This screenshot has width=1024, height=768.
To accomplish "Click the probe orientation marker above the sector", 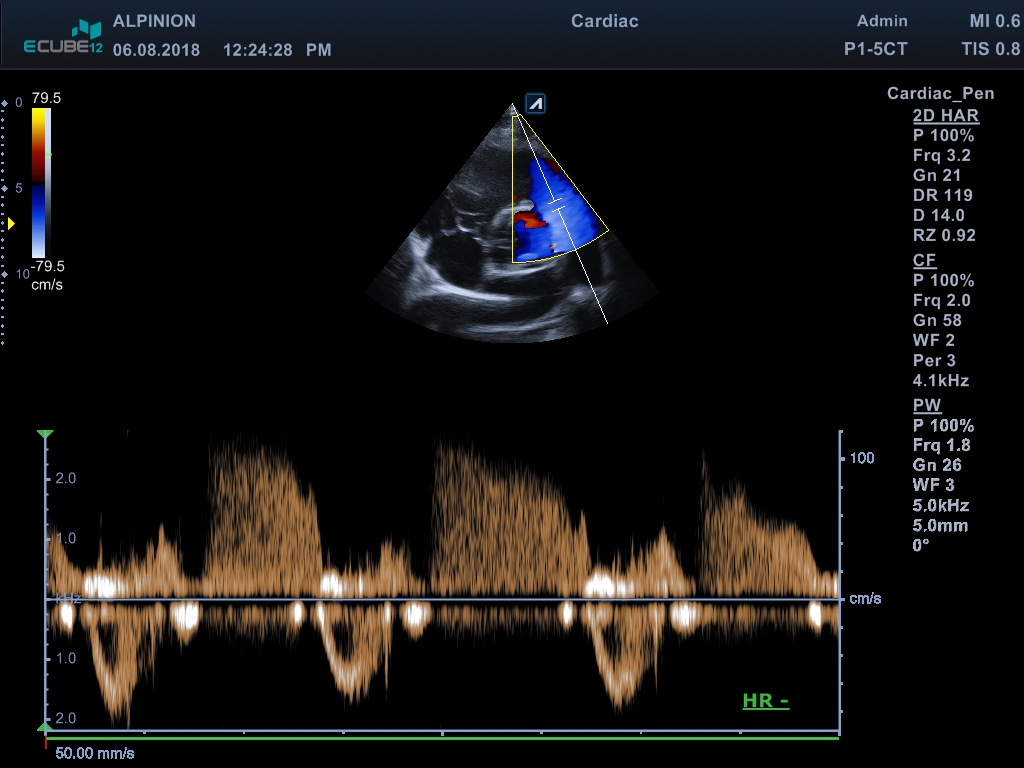I will coord(536,103).
